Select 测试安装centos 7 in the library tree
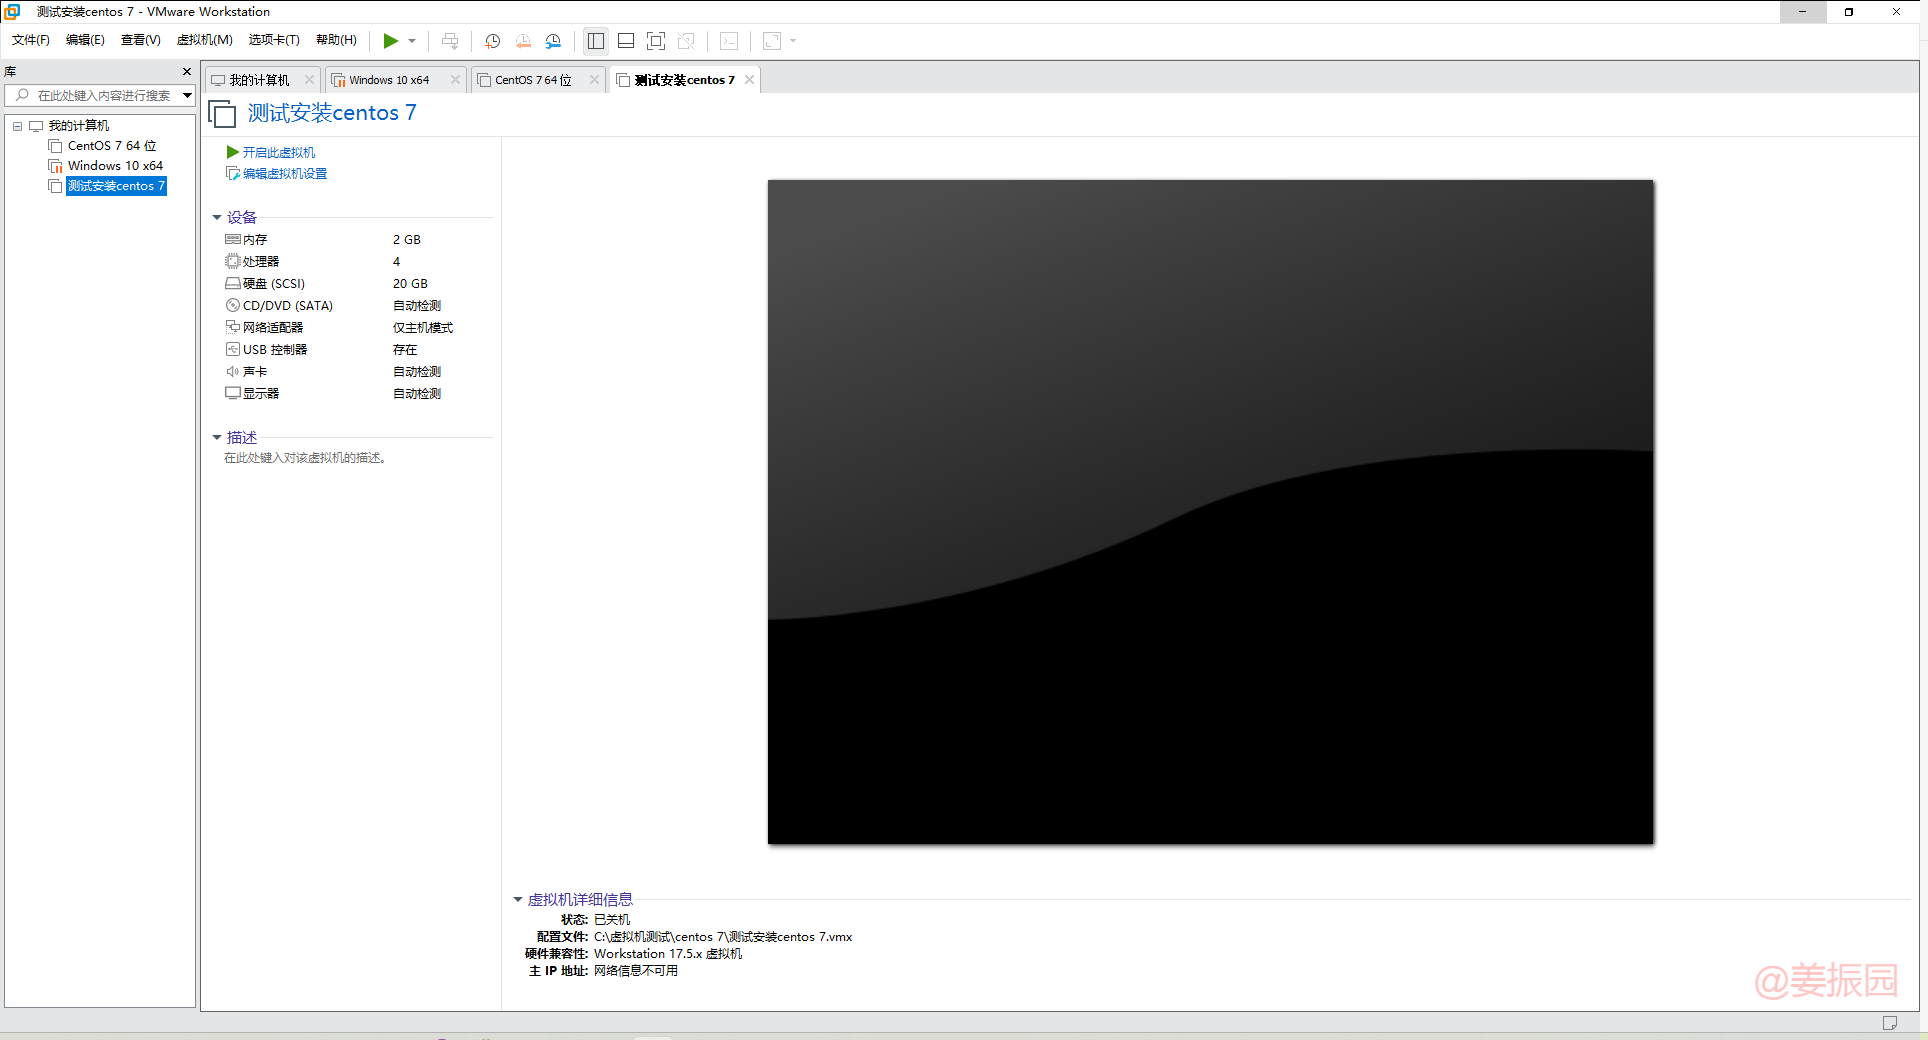The height and width of the screenshot is (1040, 1928). coord(116,186)
